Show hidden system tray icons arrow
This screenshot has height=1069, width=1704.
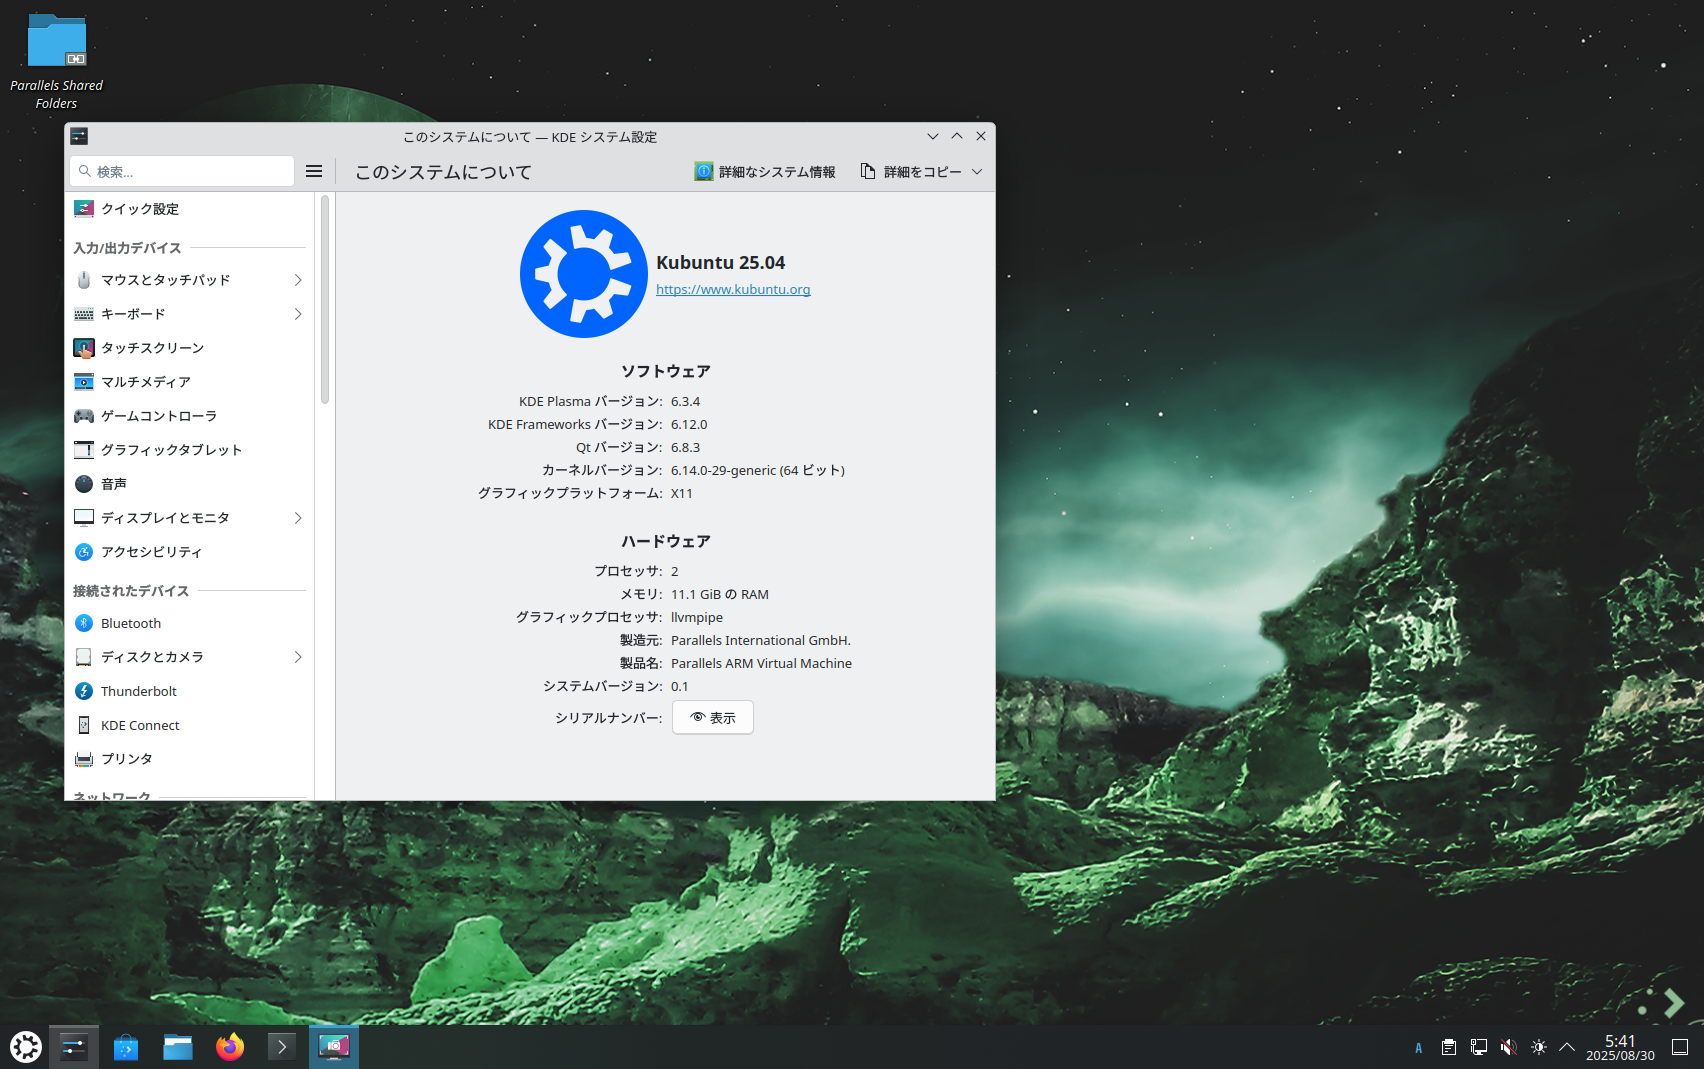[x=1567, y=1047]
